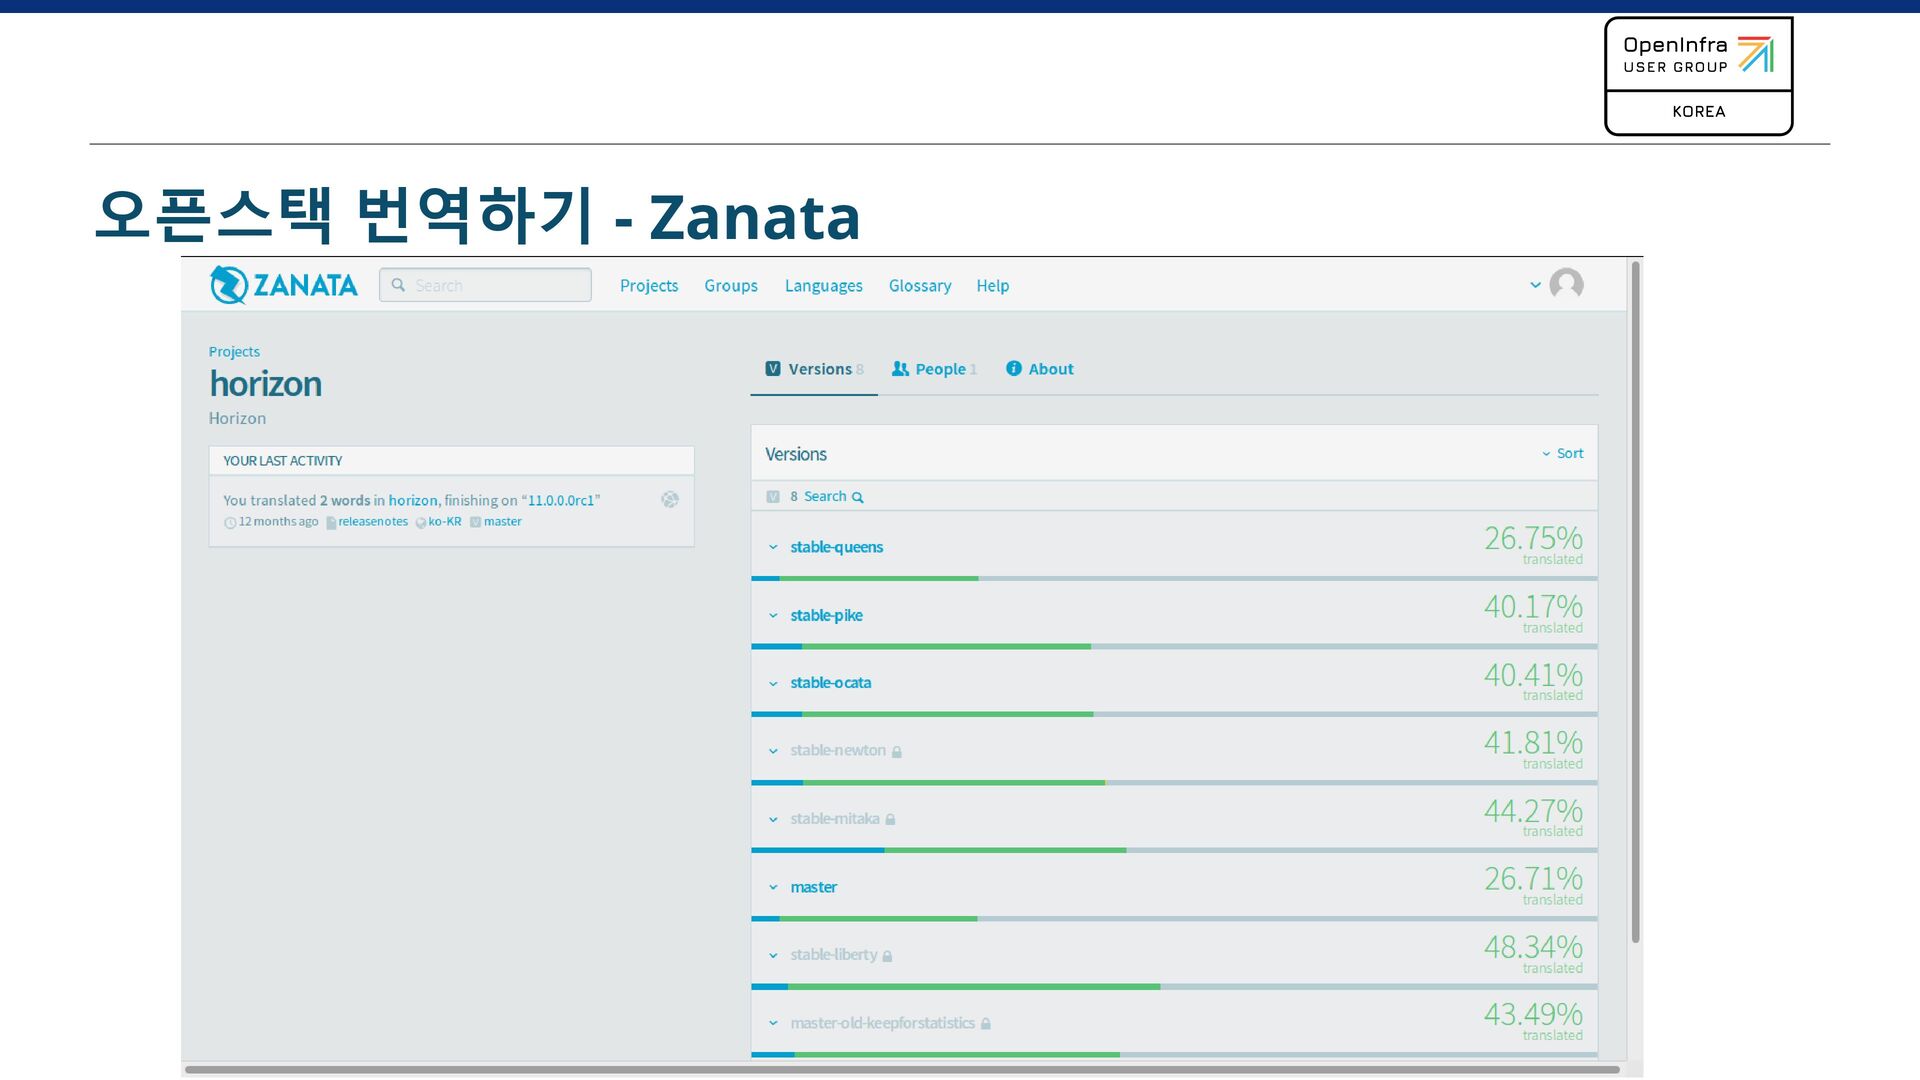The width and height of the screenshot is (1920, 1080).
Task: Switch to the Versions tab
Action: 814,369
